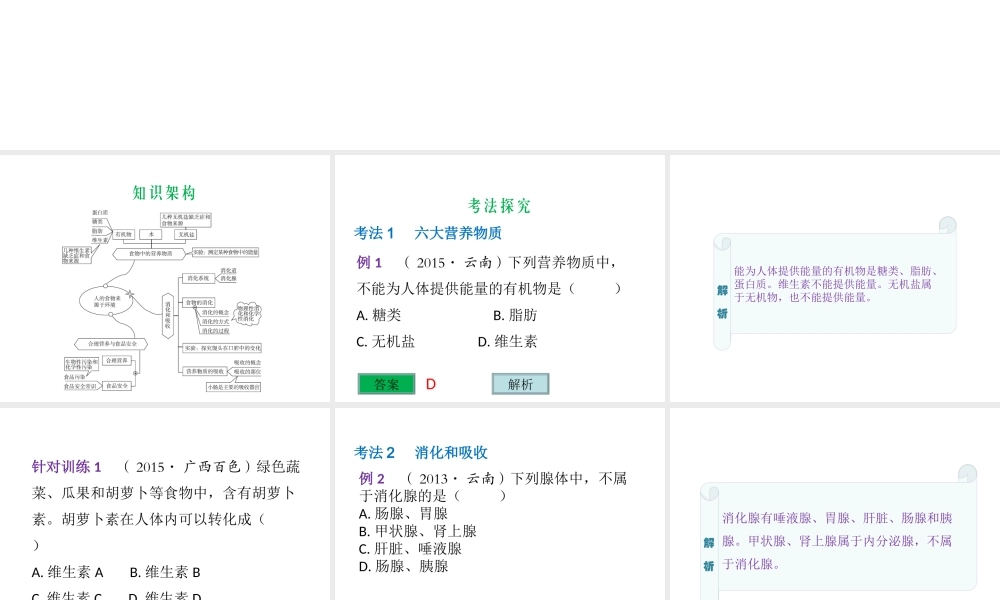Click the 针对训练 question text about 胡萝卜素
Screen dimensions: 1000x600
coord(166,506)
